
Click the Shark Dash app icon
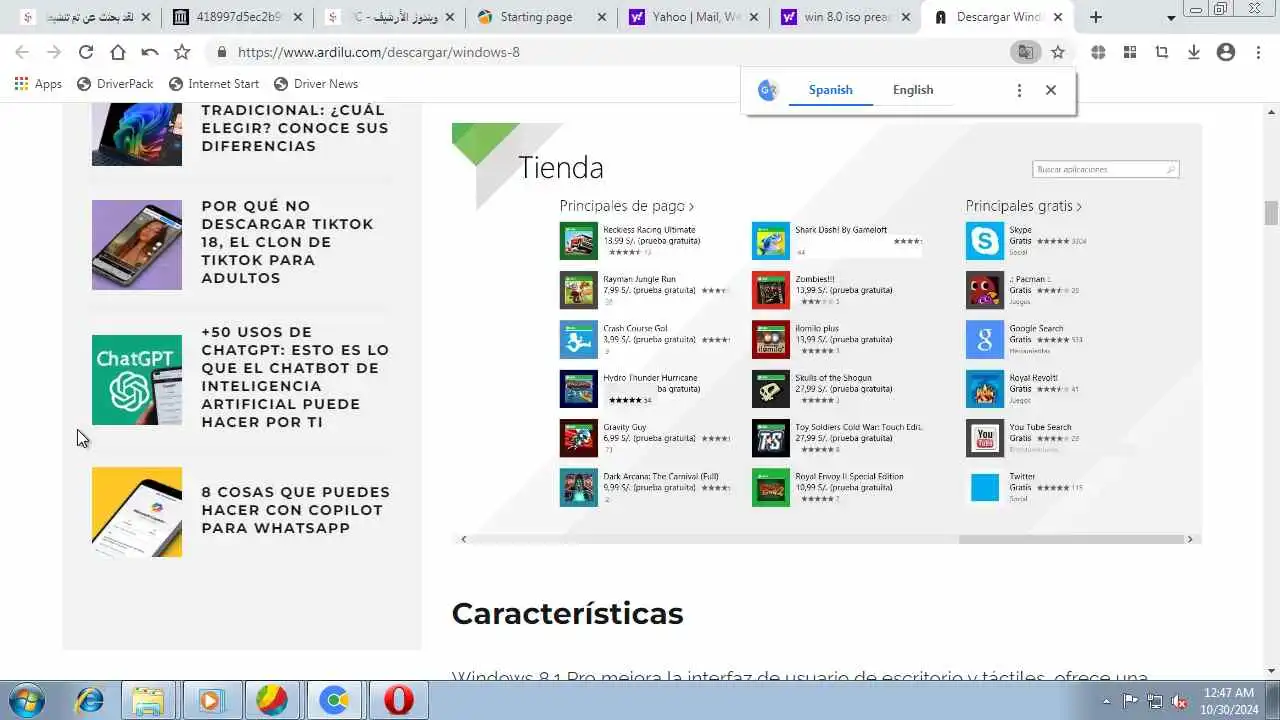pos(771,241)
